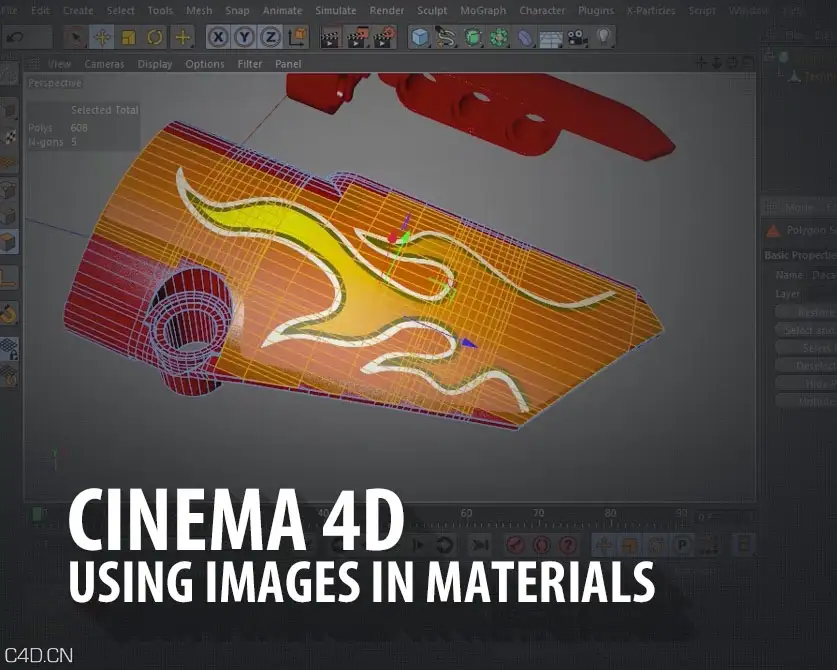
Task: Click Render to Picture Viewer icon
Action: 358,37
